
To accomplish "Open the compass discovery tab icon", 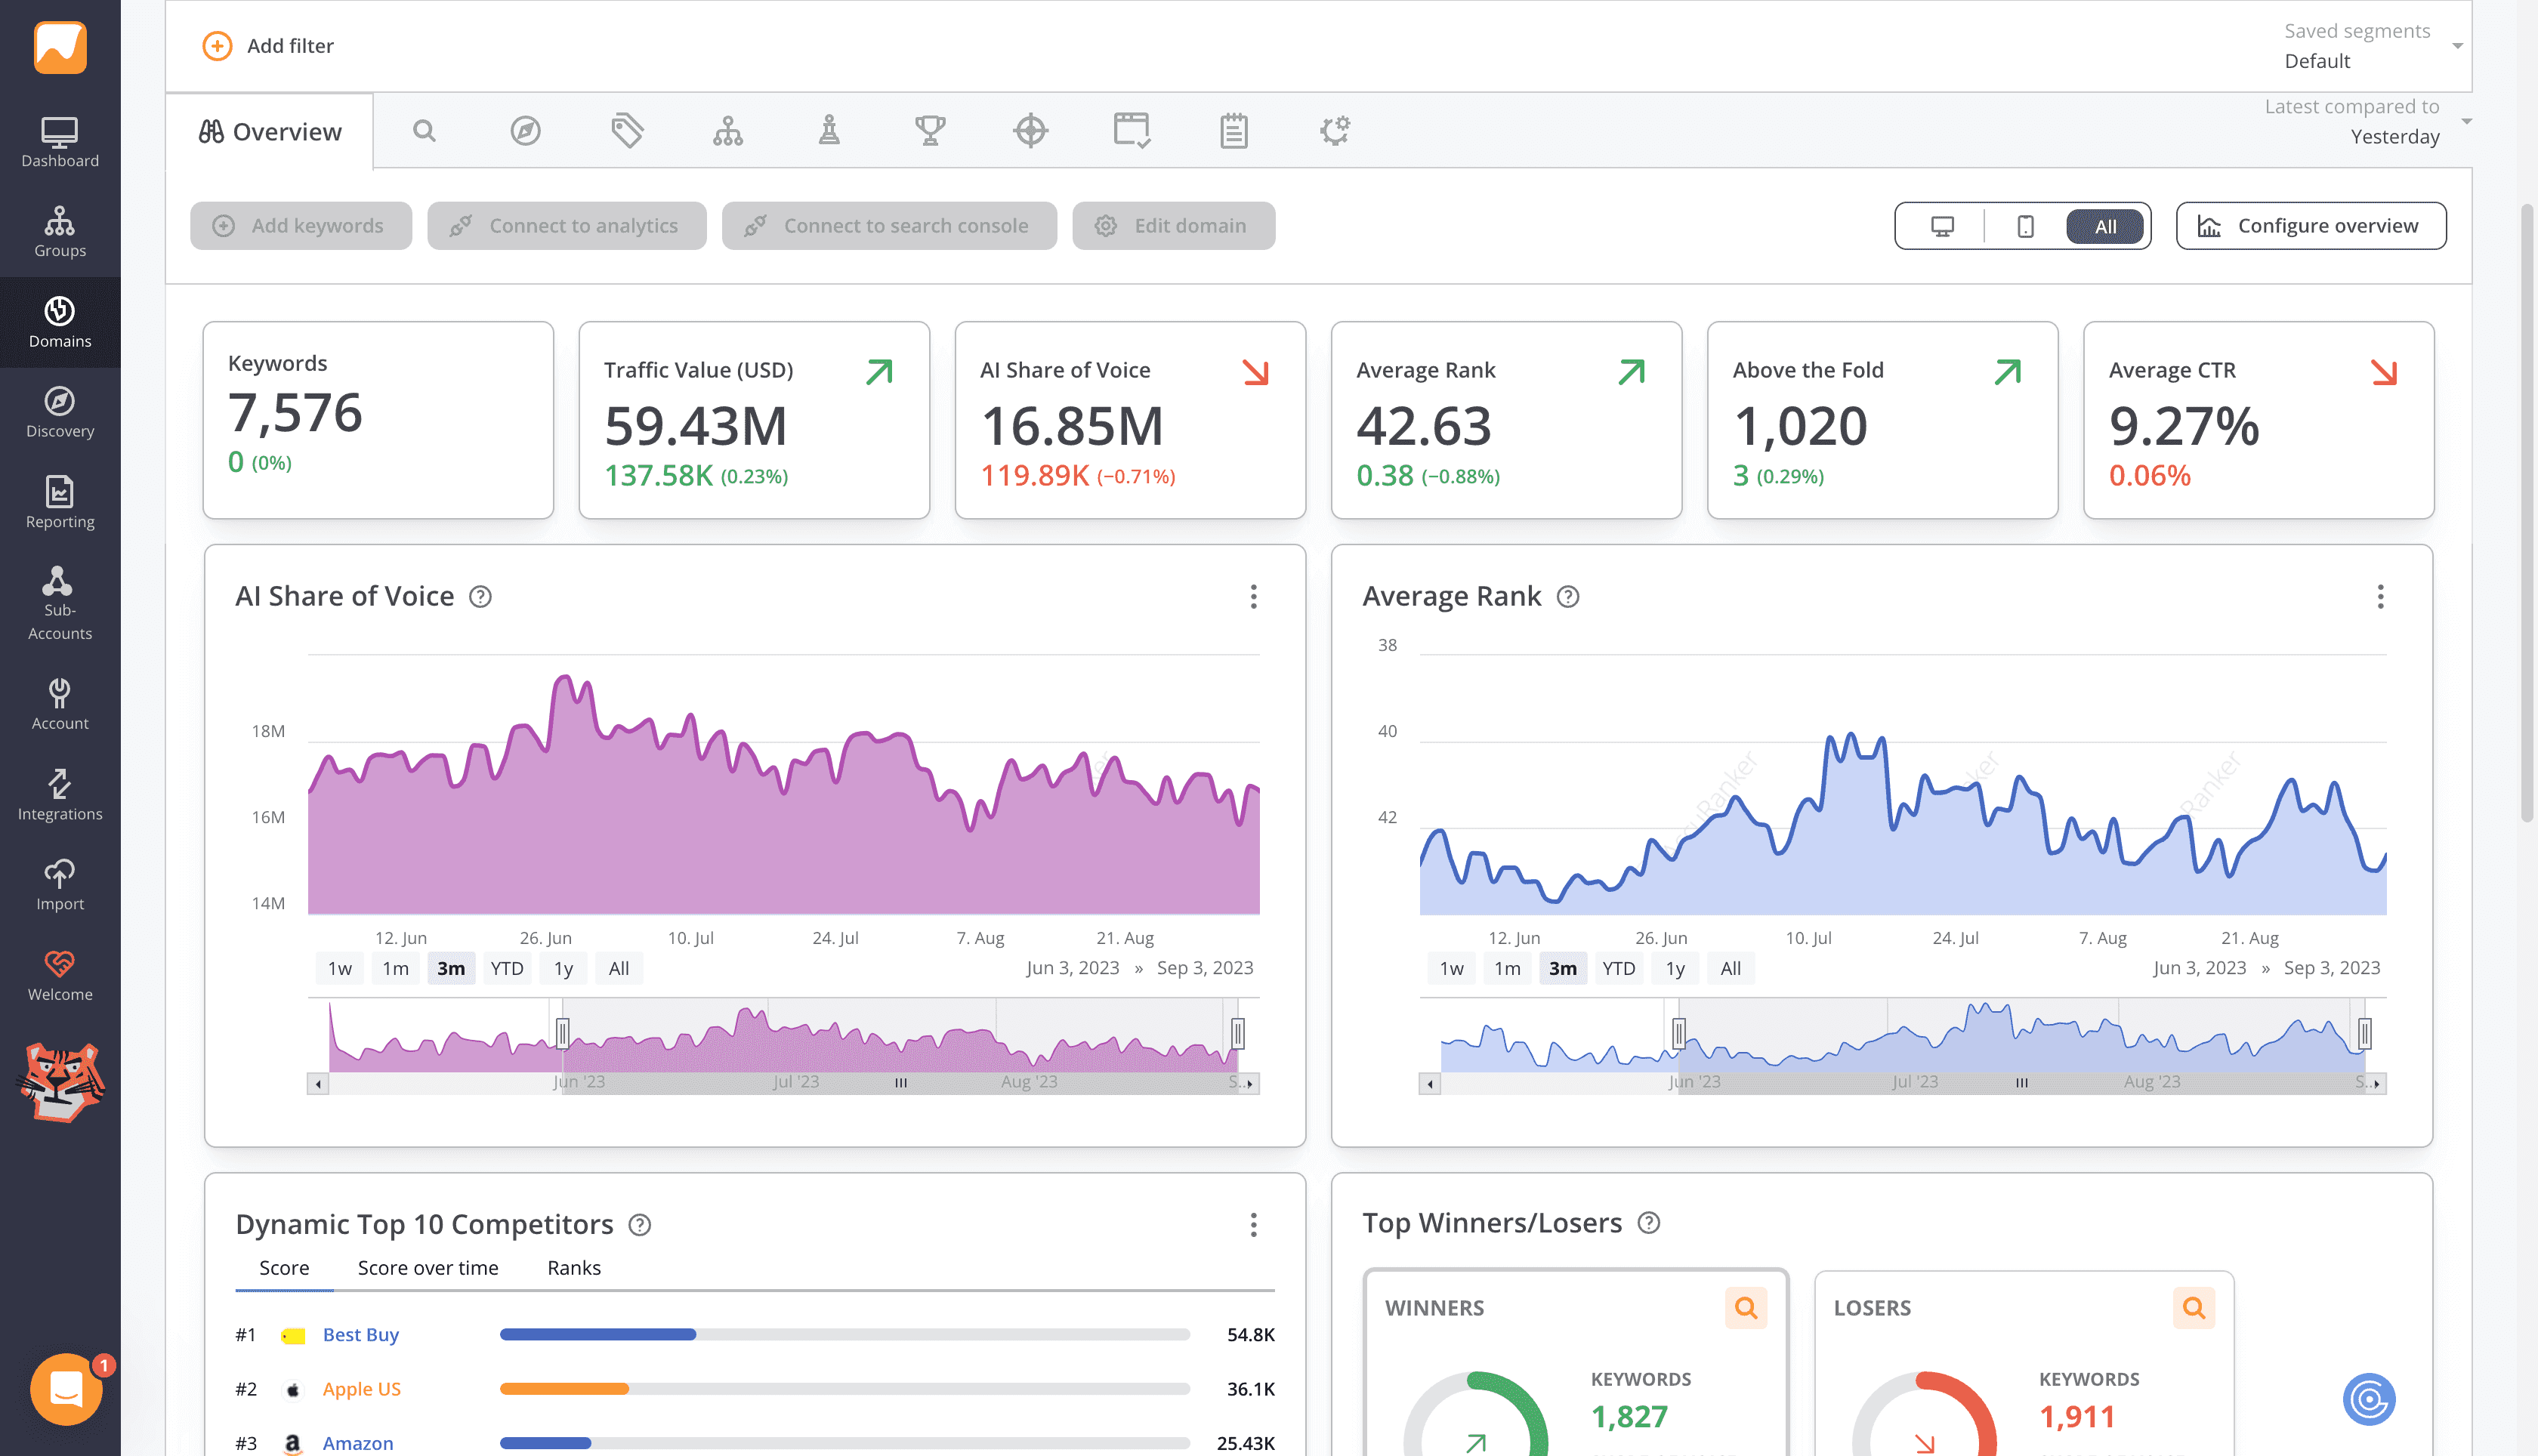I will [525, 131].
